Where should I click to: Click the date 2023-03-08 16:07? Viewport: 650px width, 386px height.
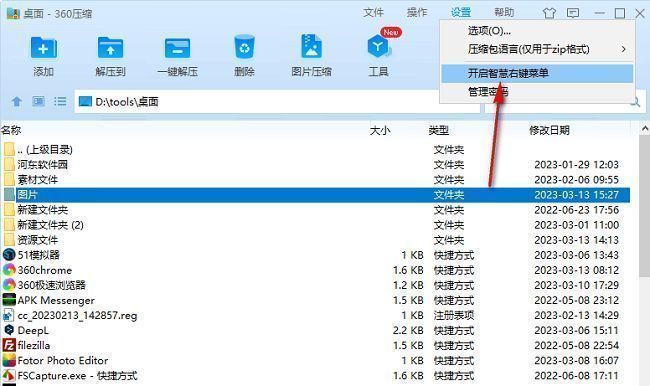point(577,360)
